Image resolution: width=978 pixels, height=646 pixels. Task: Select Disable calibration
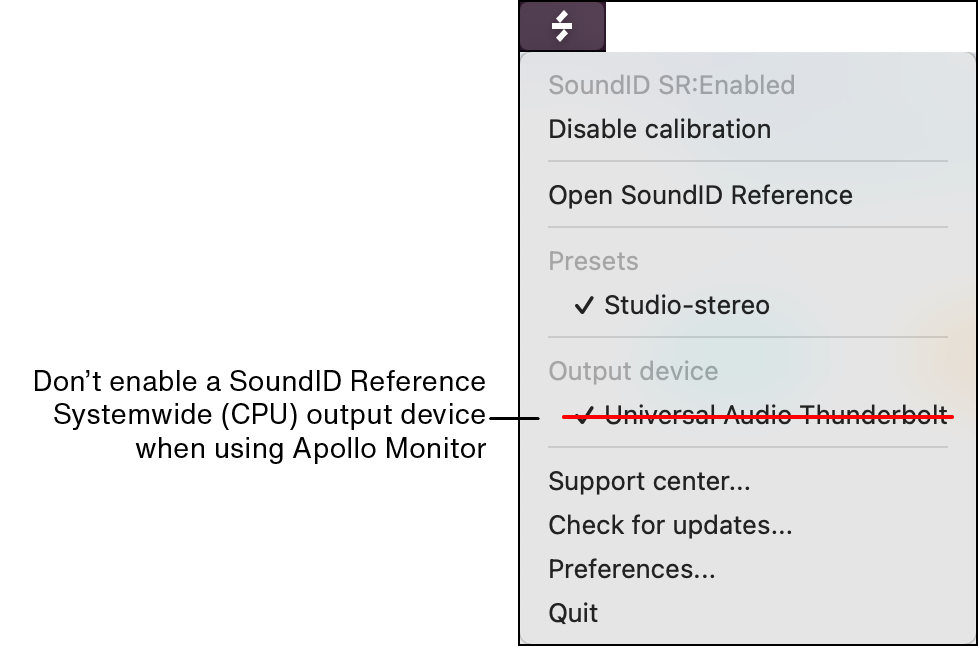(659, 129)
